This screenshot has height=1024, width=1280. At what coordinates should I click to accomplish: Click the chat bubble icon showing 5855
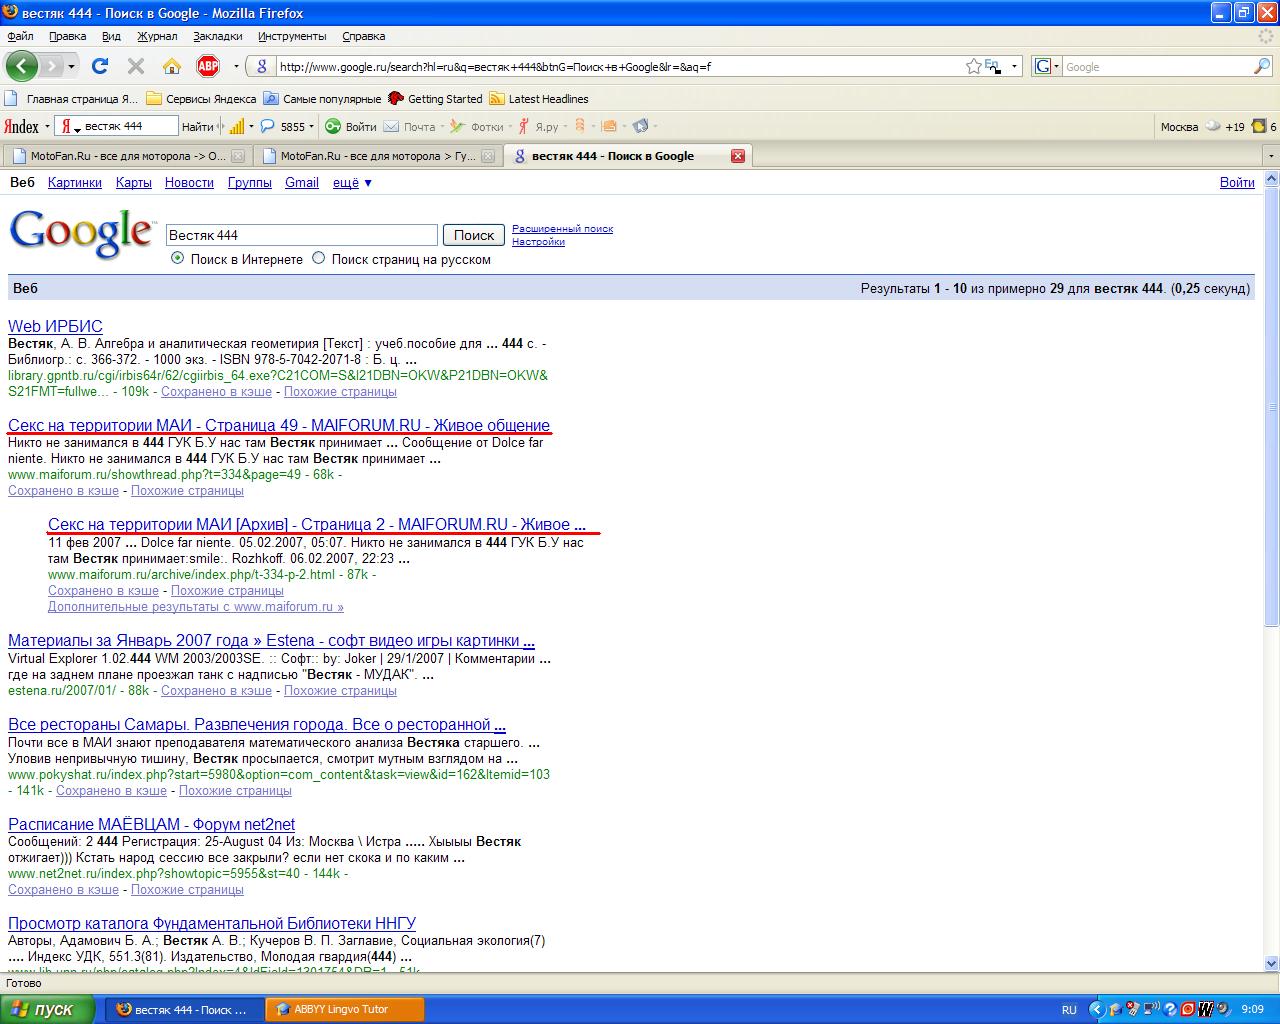click(268, 126)
